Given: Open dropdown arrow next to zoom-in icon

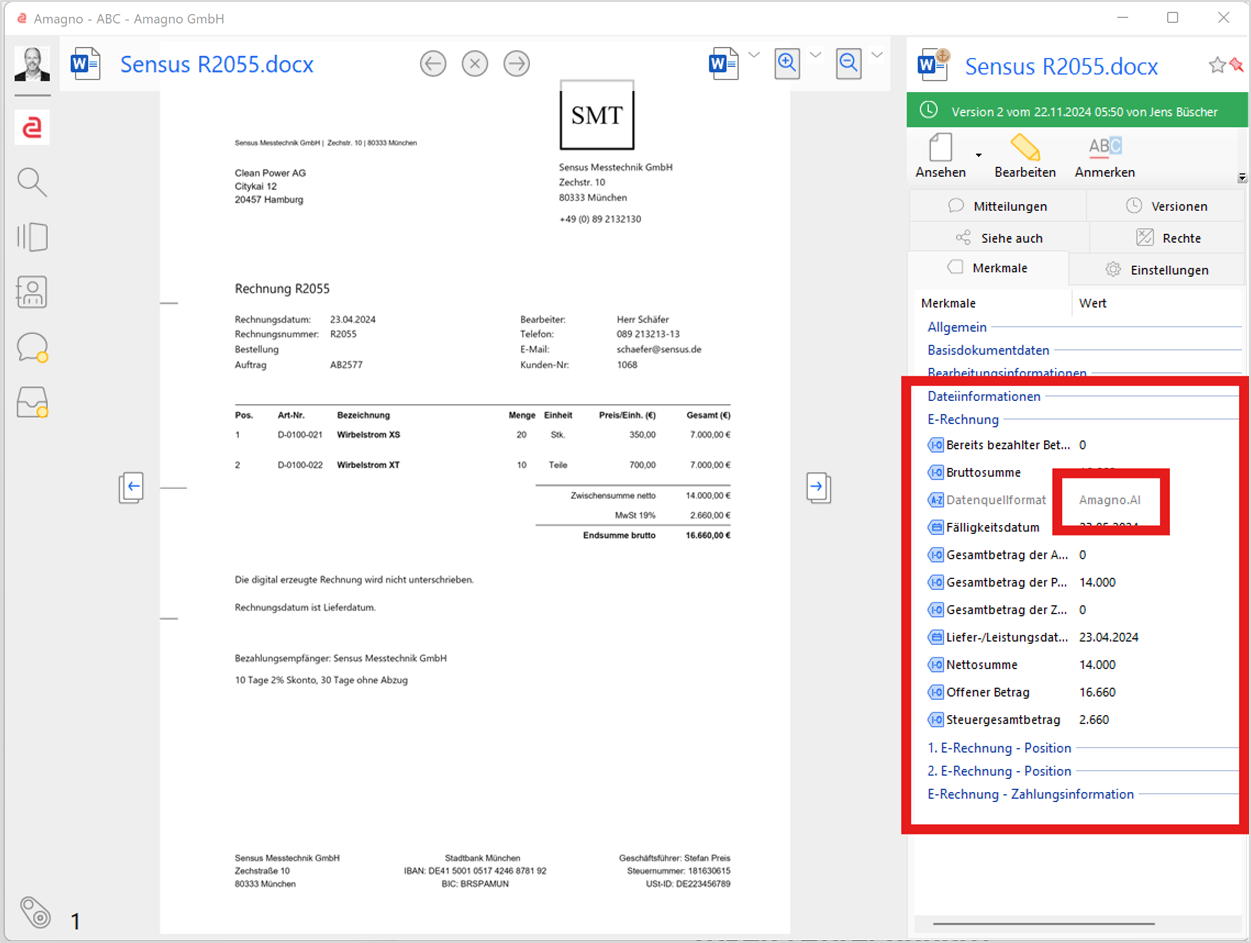Looking at the screenshot, I should [x=815, y=54].
